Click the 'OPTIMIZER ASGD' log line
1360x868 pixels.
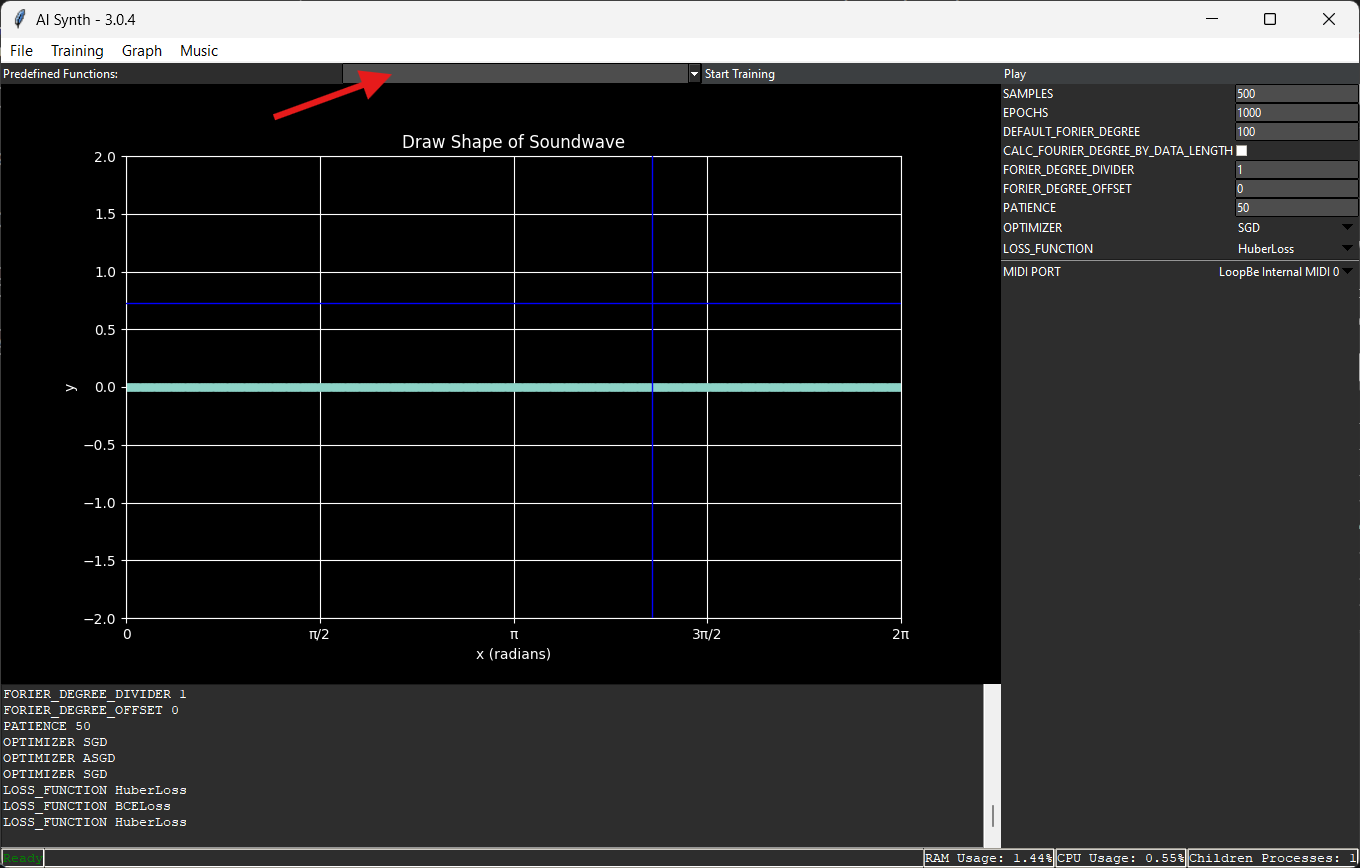pos(59,758)
